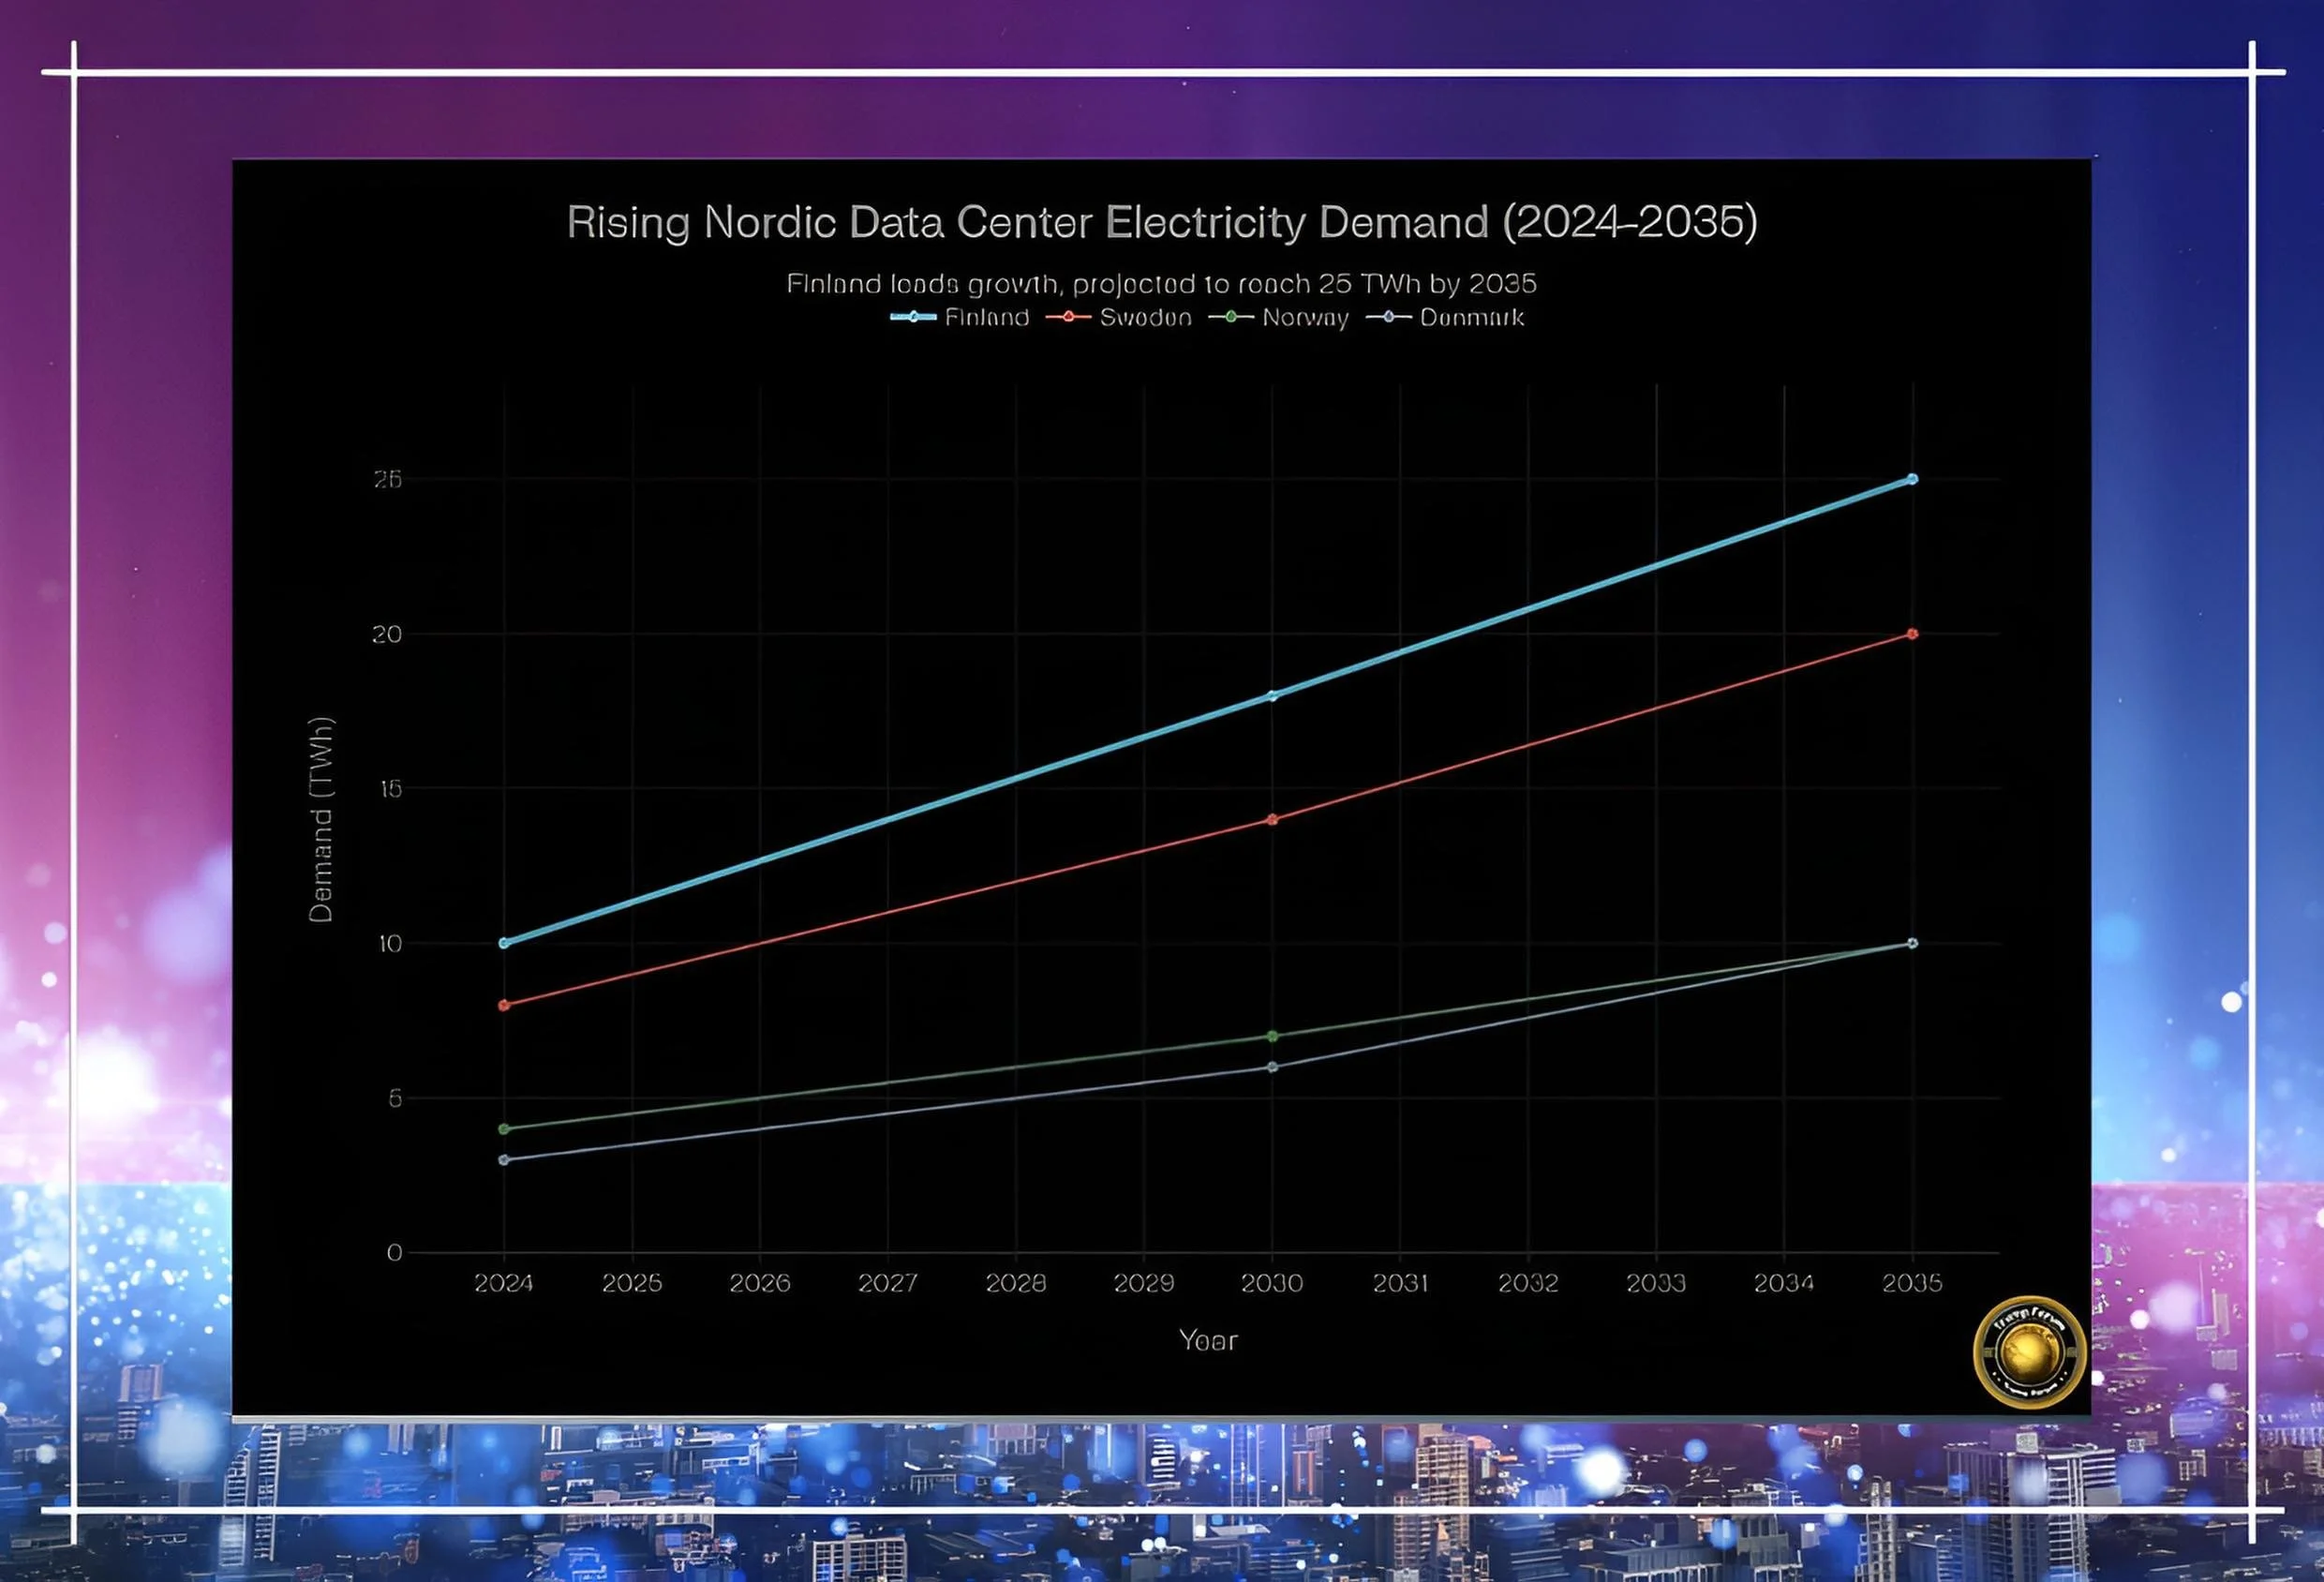This screenshot has height=1582, width=2324.
Task: Click the chart title text
Action: [1161, 222]
